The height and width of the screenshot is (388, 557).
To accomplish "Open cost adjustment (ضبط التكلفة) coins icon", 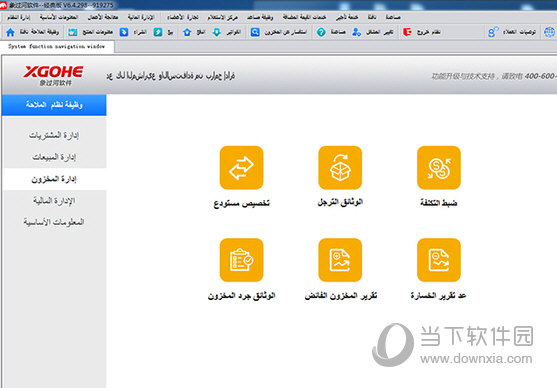I will pos(439,168).
